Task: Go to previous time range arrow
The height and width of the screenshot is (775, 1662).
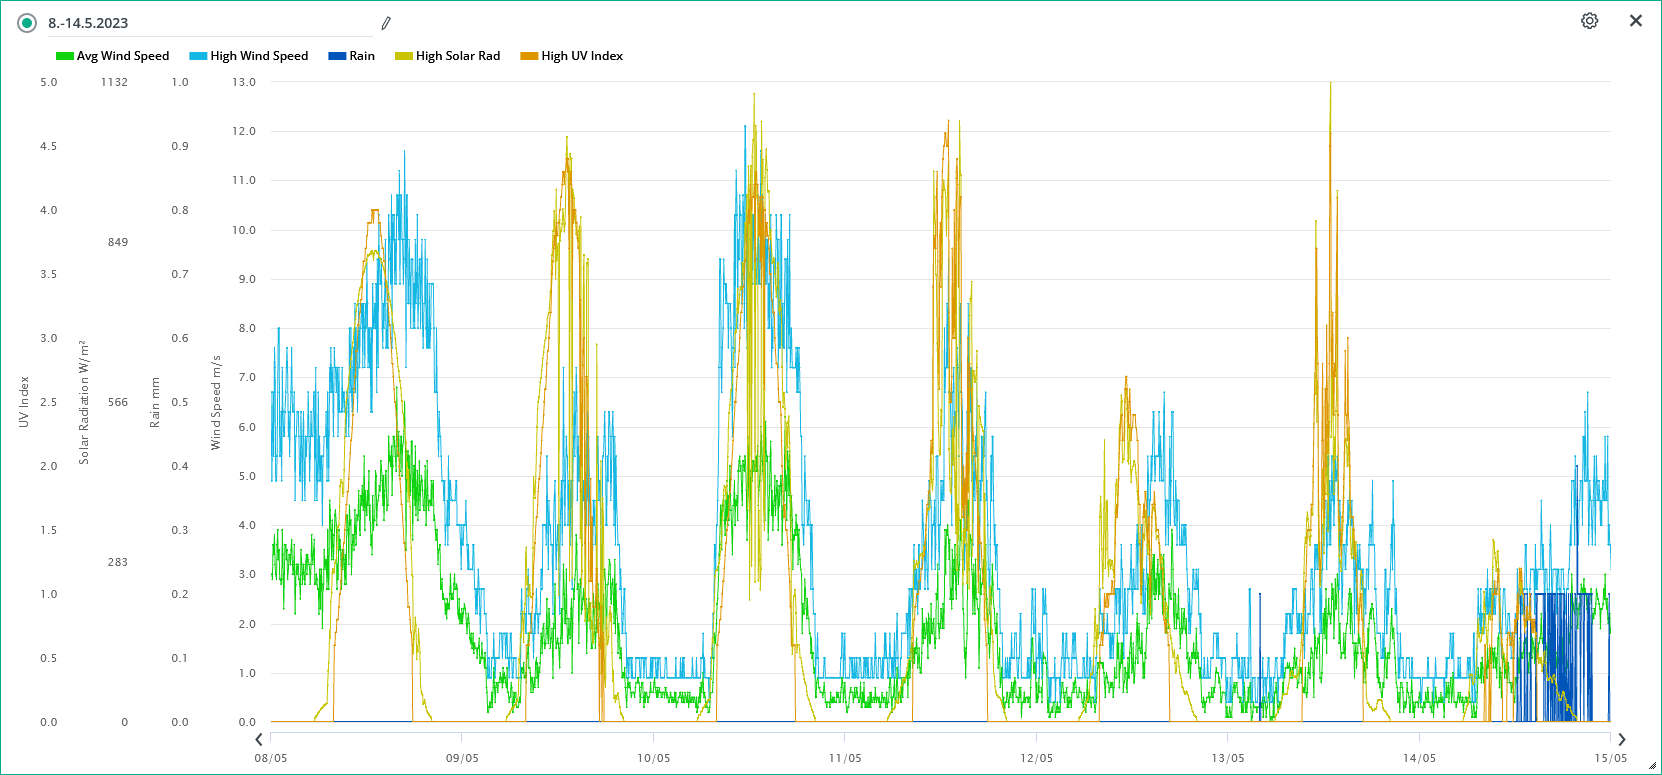Action: [x=259, y=740]
